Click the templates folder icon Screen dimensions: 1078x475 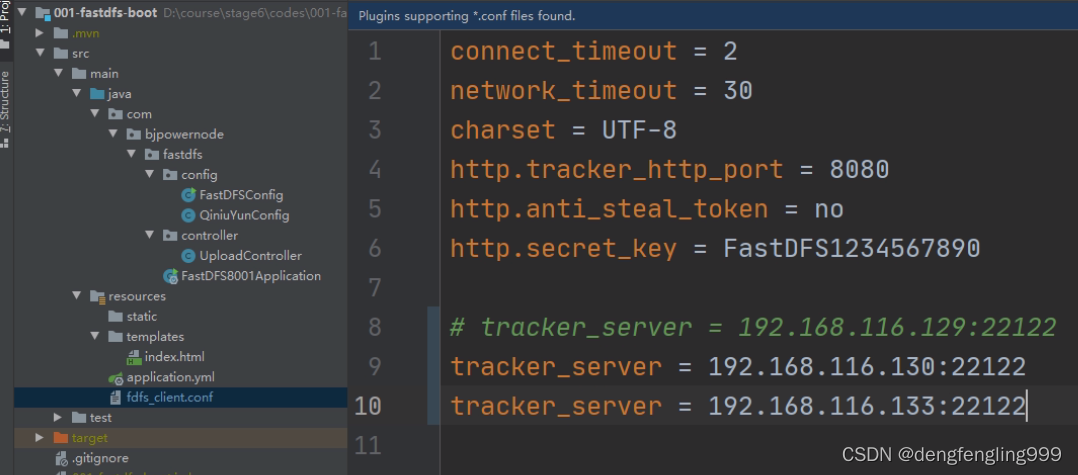coord(116,337)
